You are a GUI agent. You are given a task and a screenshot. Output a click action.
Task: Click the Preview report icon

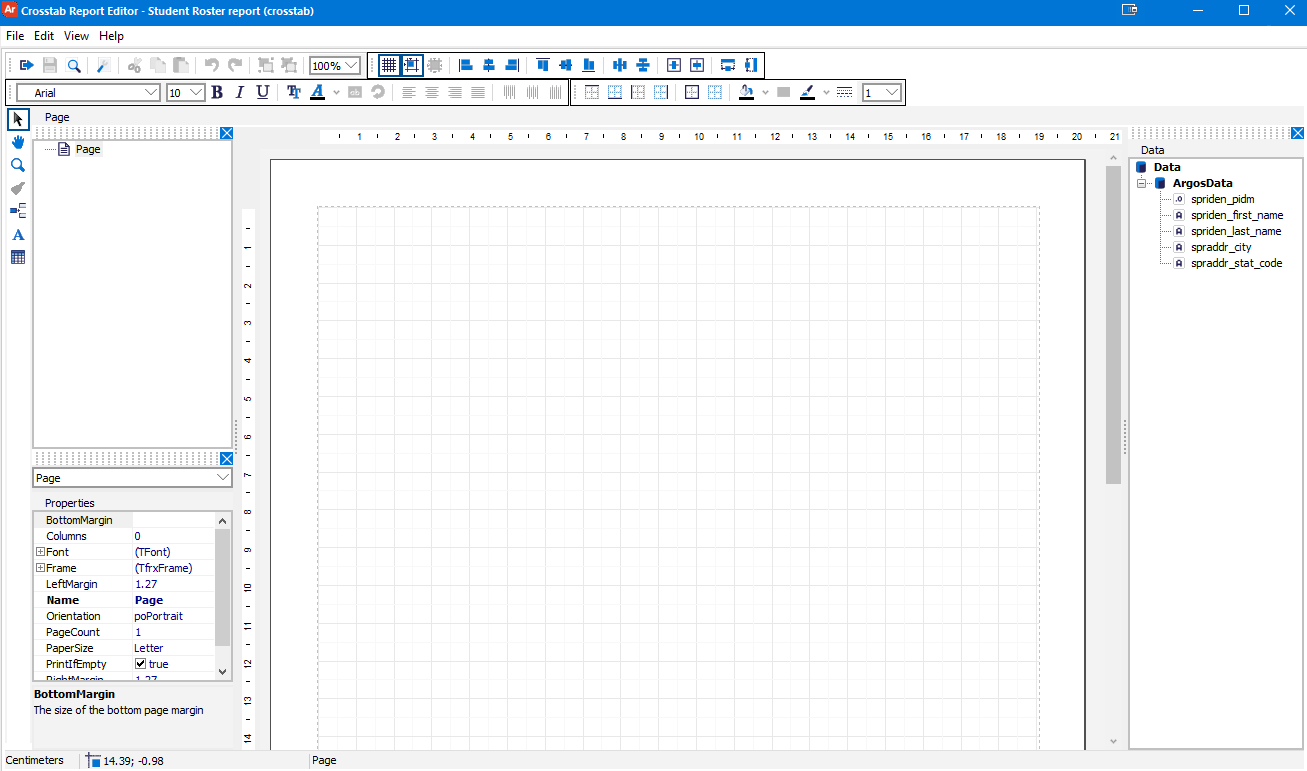coord(74,64)
